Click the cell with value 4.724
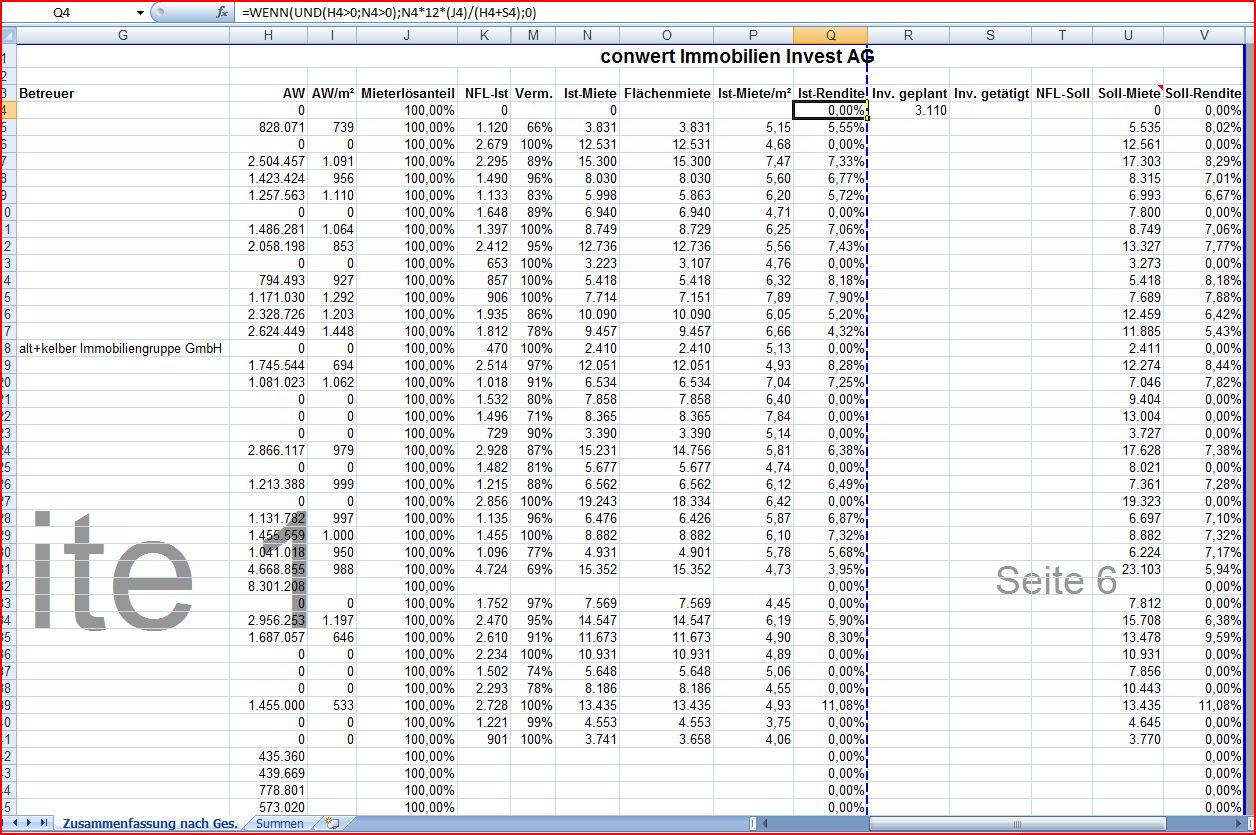 (484, 569)
